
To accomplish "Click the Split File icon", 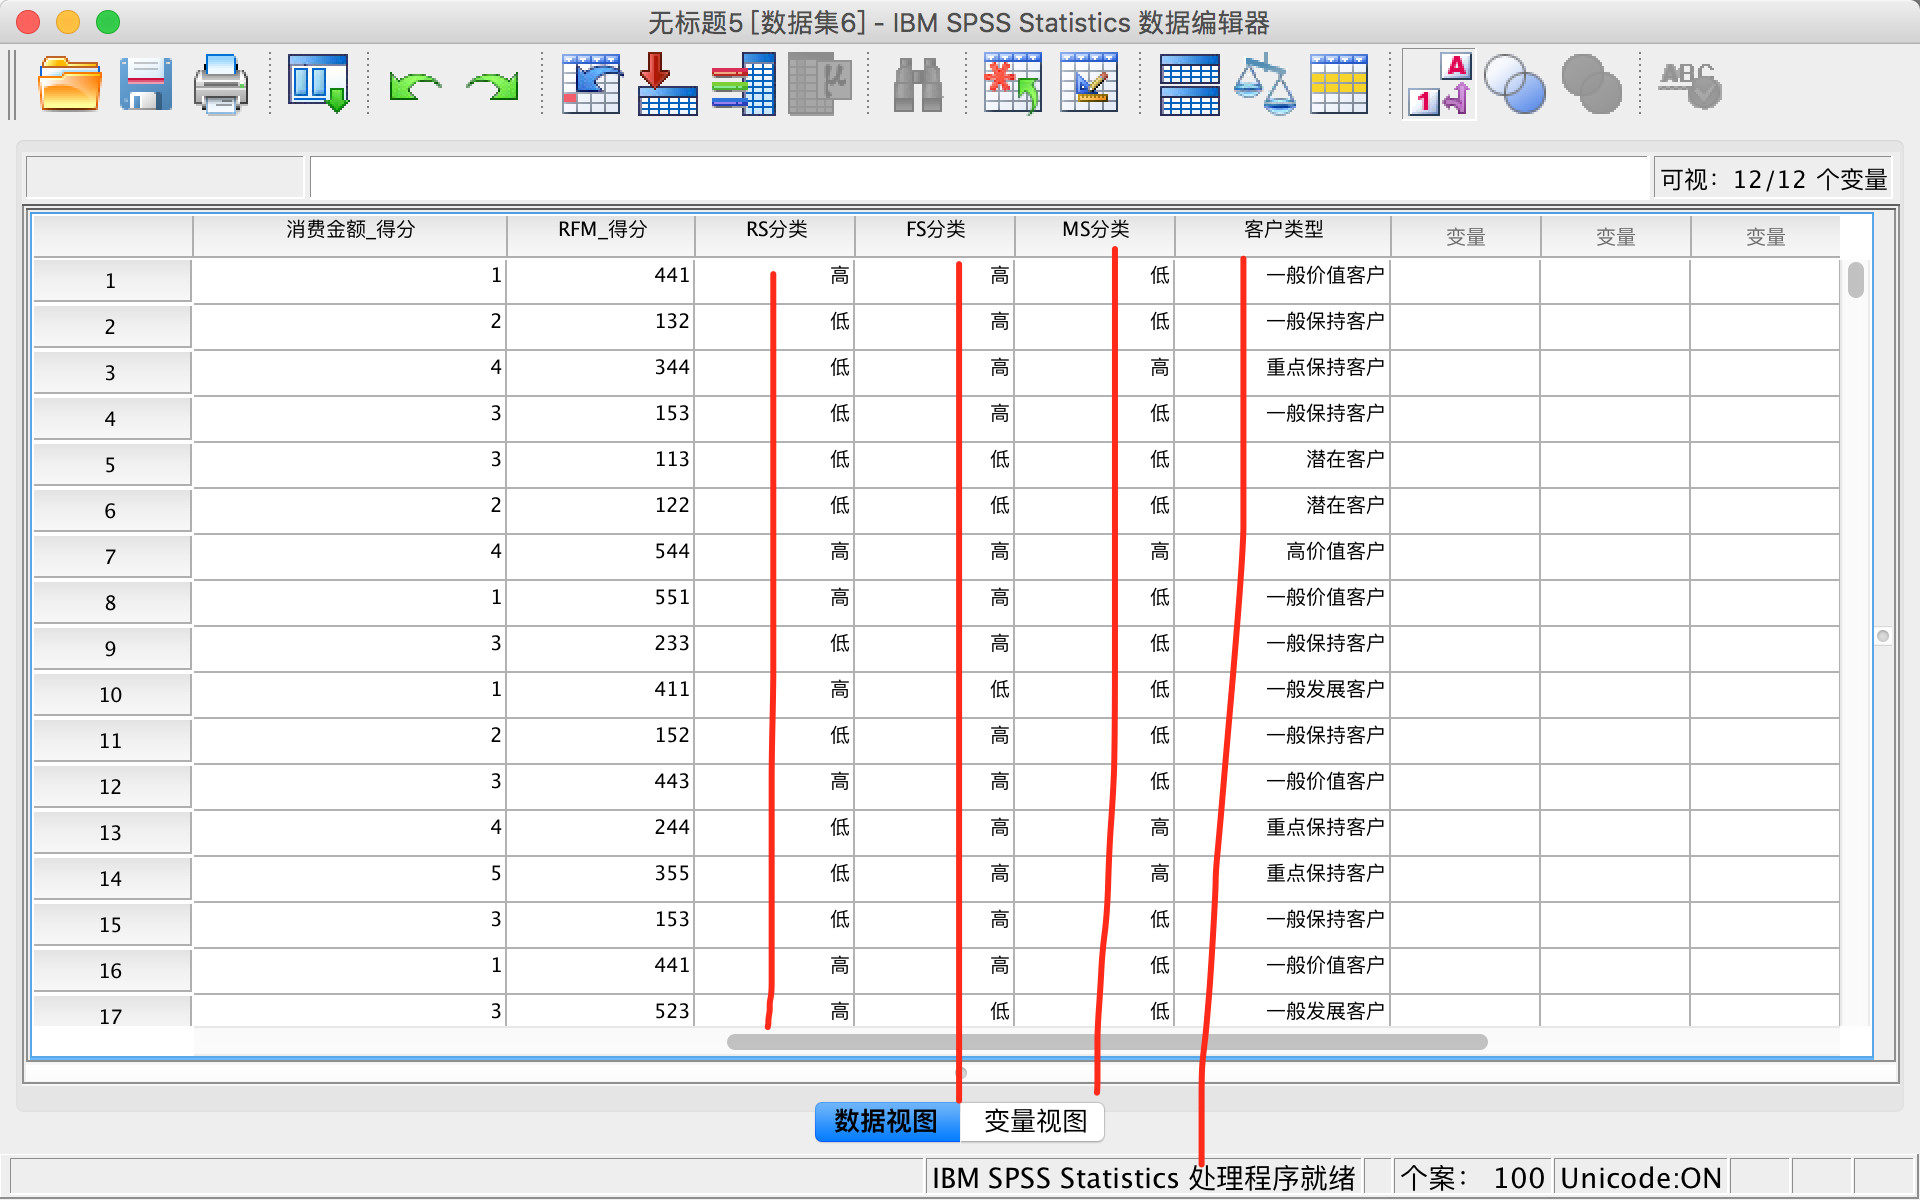I will point(1189,84).
